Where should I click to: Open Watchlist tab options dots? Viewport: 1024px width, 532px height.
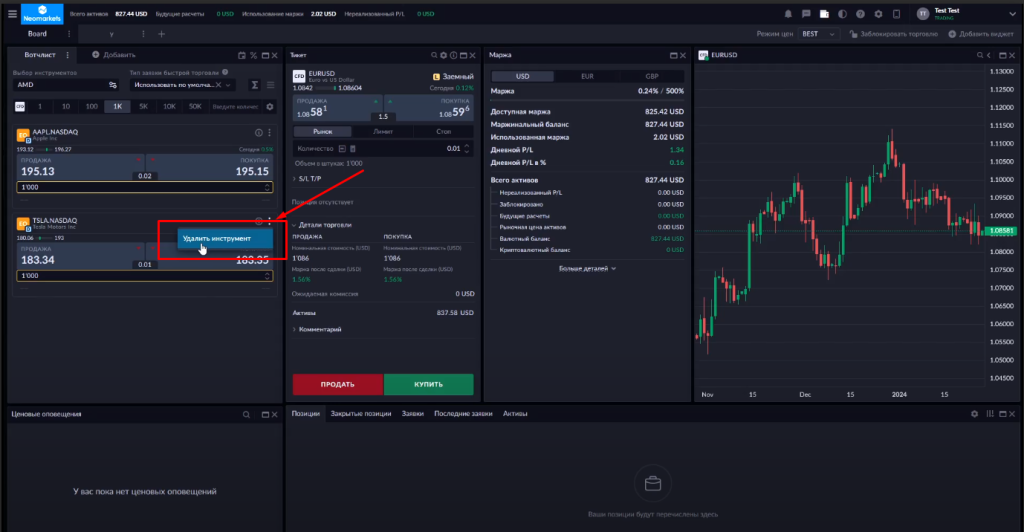point(67,55)
